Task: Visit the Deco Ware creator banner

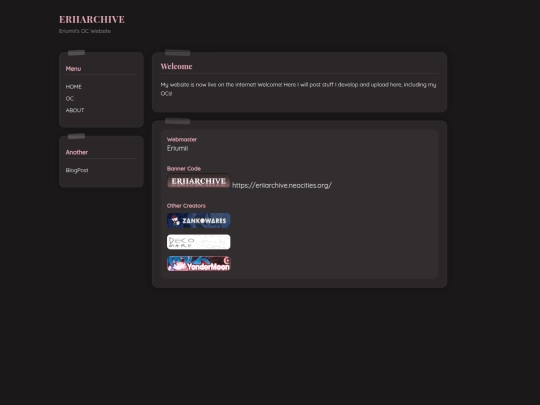Action: pos(199,242)
